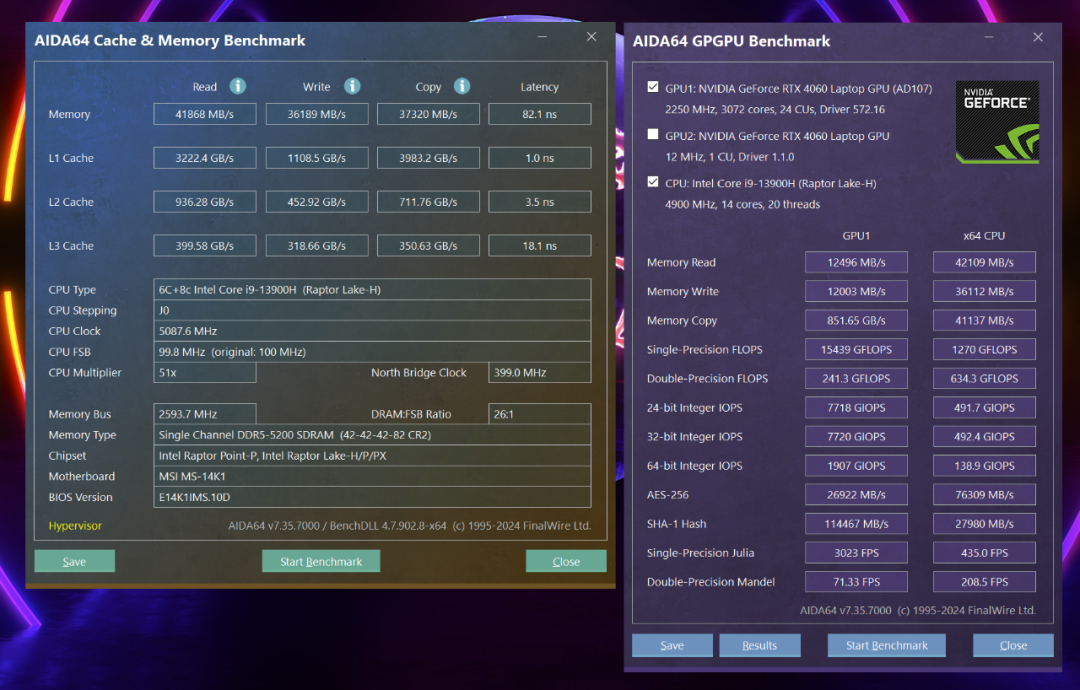Click the NVIDIA GeForce logo image

997,122
